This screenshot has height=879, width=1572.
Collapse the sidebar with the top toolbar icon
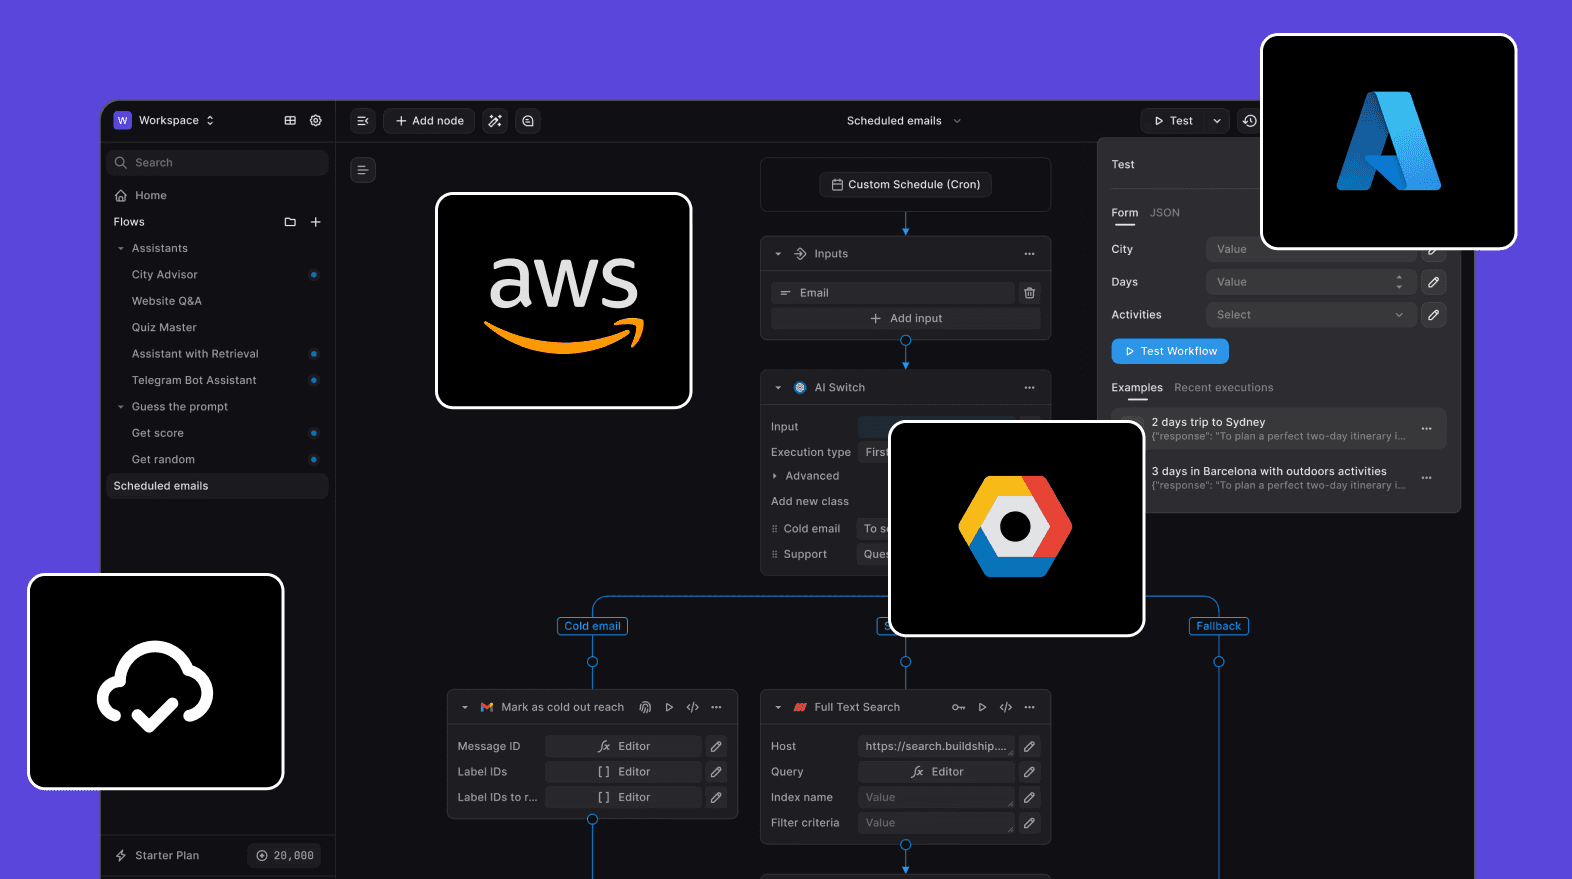click(x=363, y=121)
